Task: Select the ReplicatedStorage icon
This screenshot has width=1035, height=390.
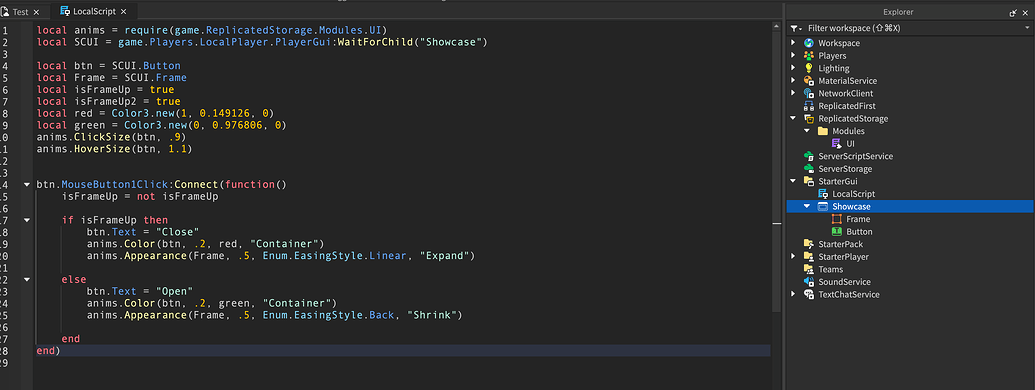Action: click(x=809, y=119)
